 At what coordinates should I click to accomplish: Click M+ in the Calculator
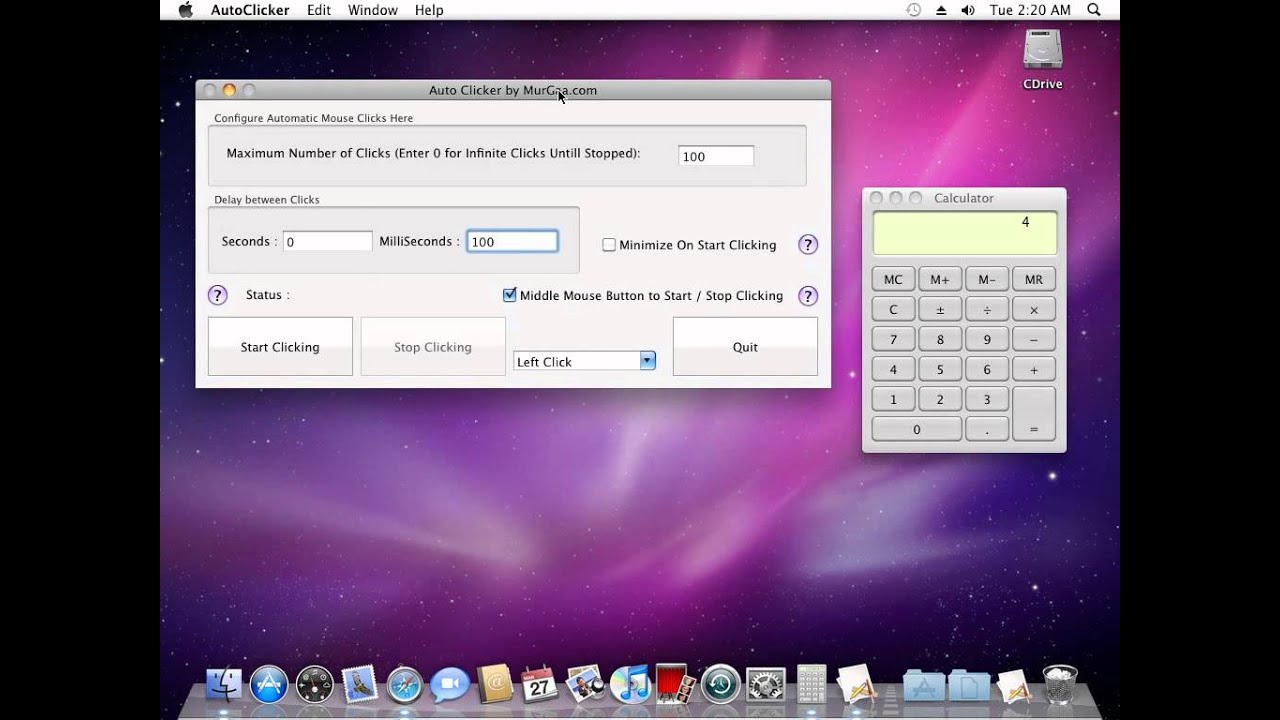[940, 280]
